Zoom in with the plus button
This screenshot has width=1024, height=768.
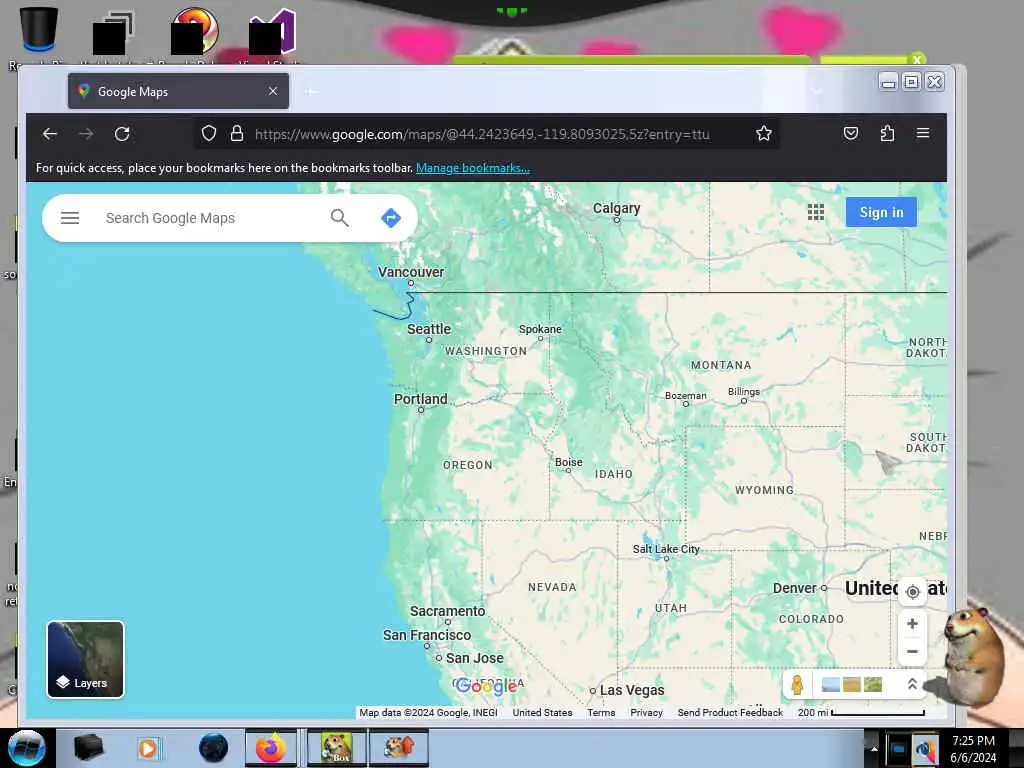click(912, 624)
